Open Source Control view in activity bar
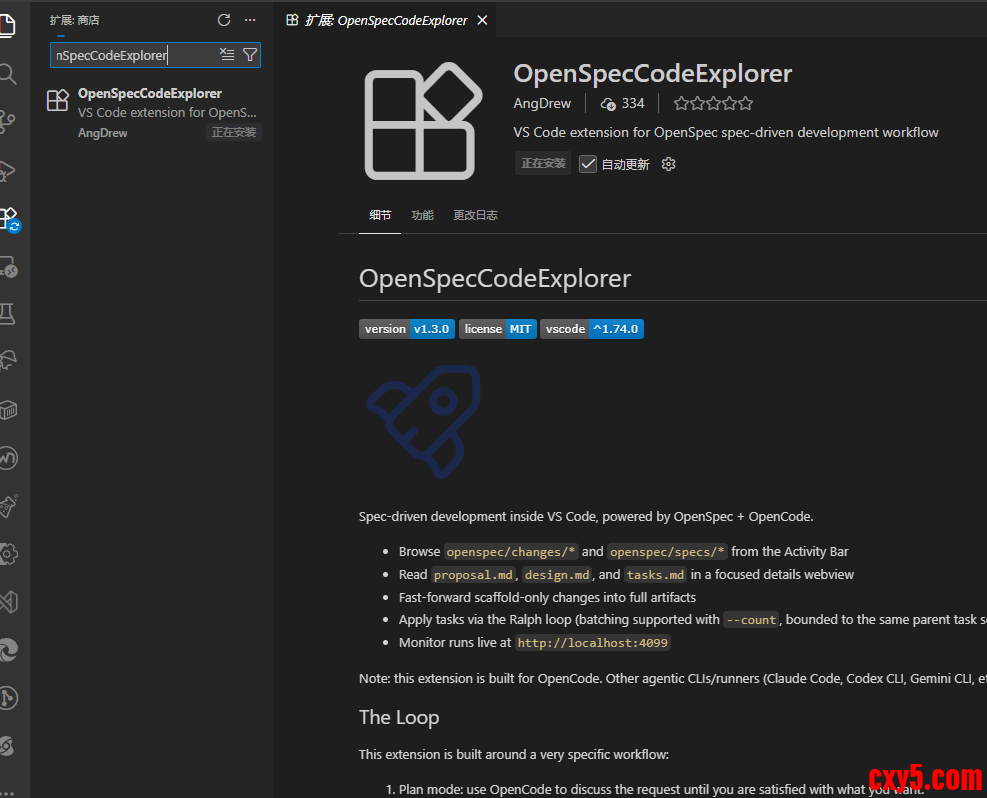Viewport: 987px width, 798px height. [x=8, y=122]
